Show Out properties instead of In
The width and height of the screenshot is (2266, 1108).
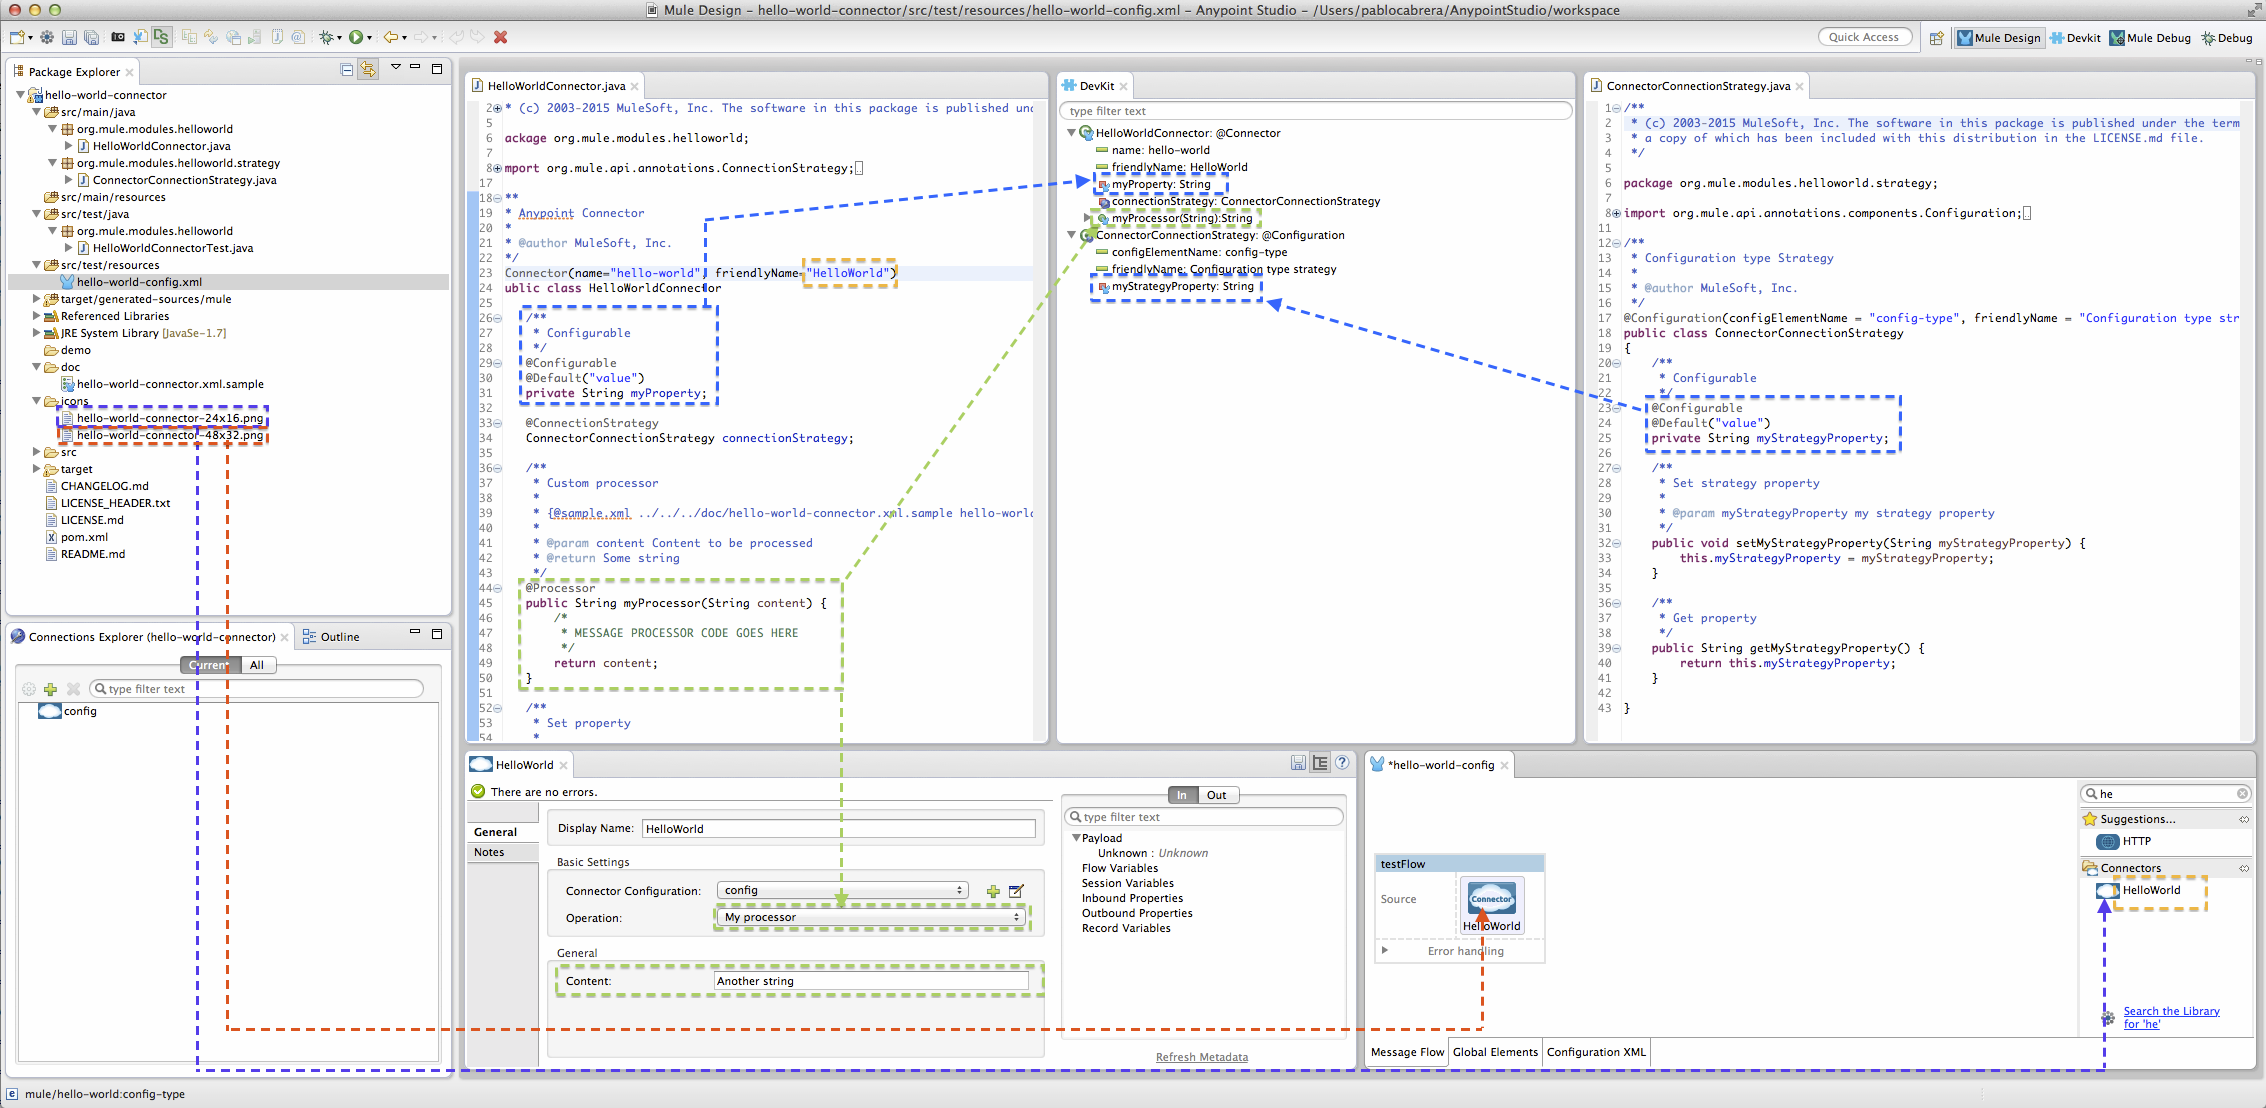pos(1216,795)
